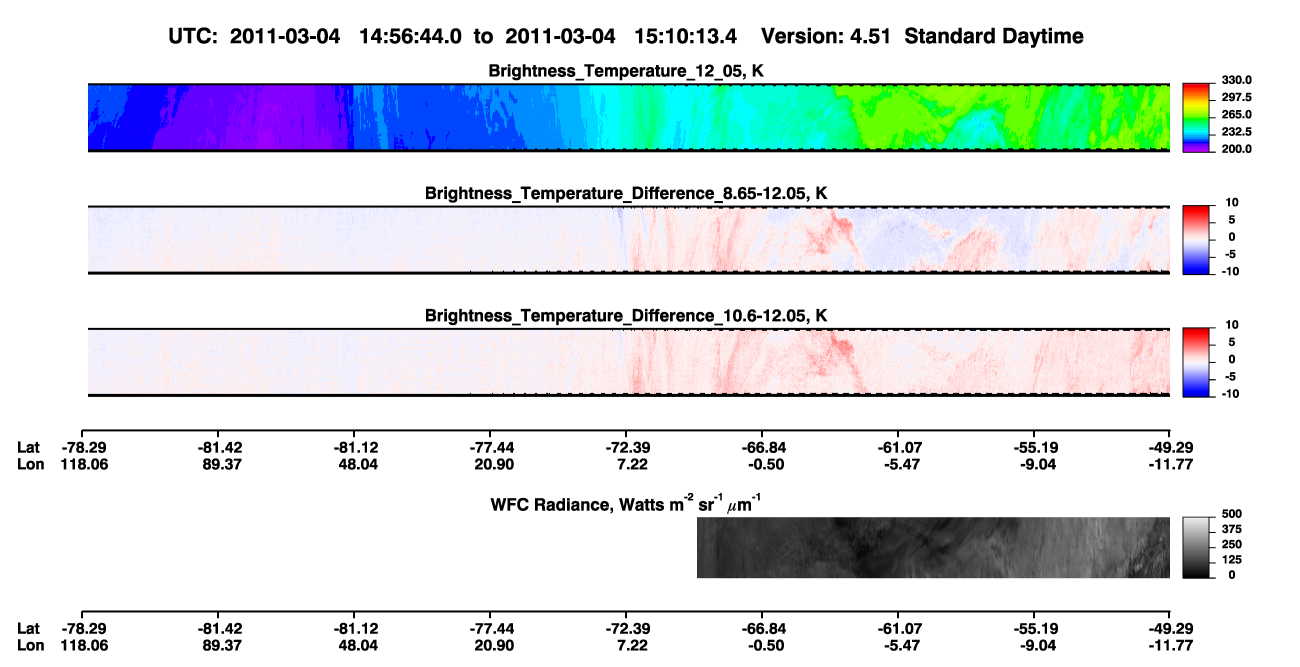Click upper axis latitude '-49.29'
1300x667 pixels.
click(x=1169, y=447)
